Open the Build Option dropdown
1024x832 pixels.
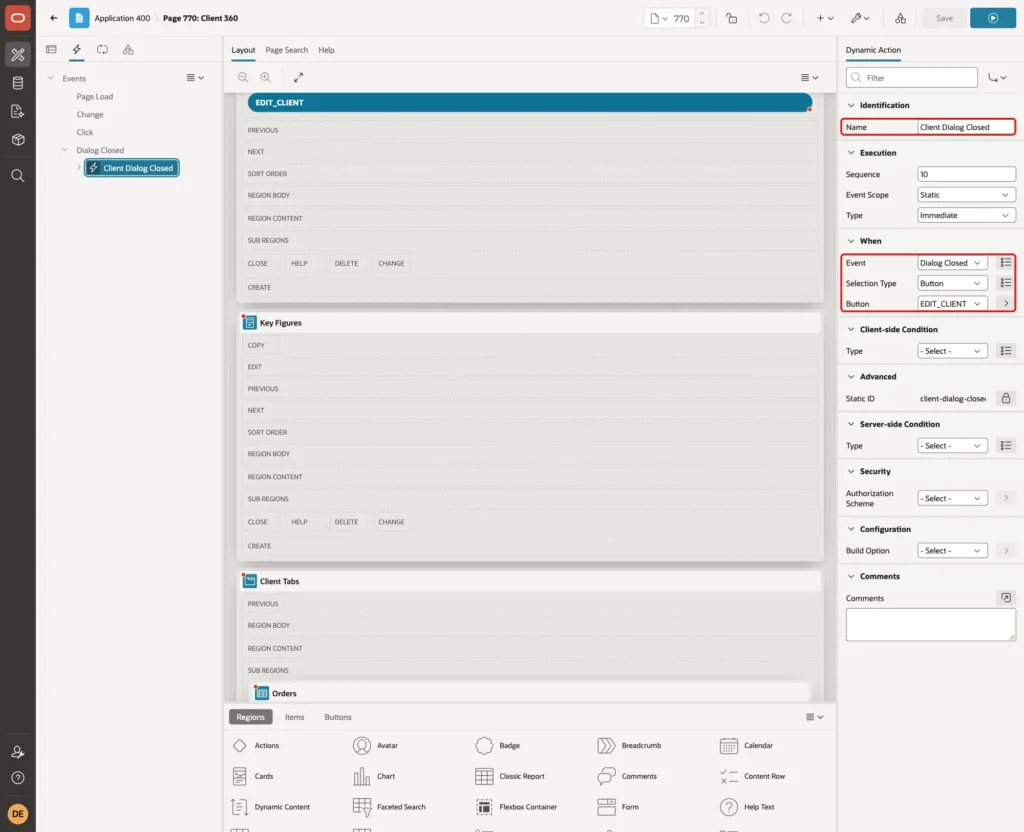(x=952, y=551)
